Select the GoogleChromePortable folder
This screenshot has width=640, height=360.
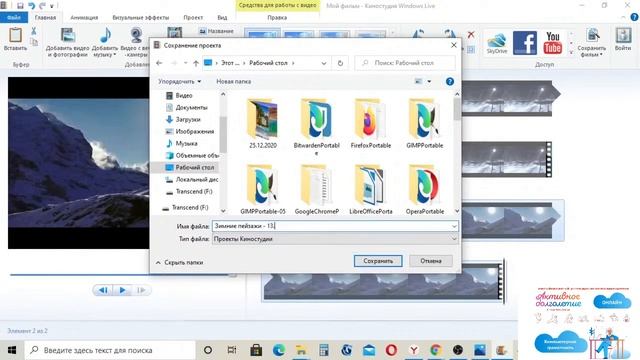coord(317,189)
